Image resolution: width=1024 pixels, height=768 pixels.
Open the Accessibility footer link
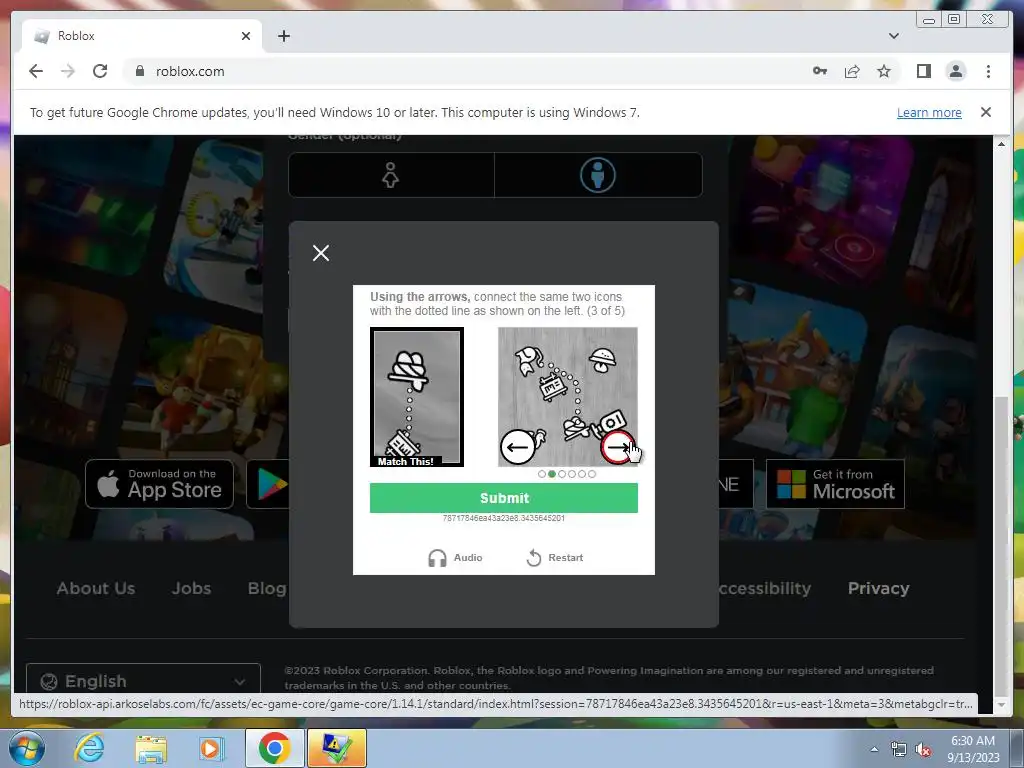pos(765,588)
